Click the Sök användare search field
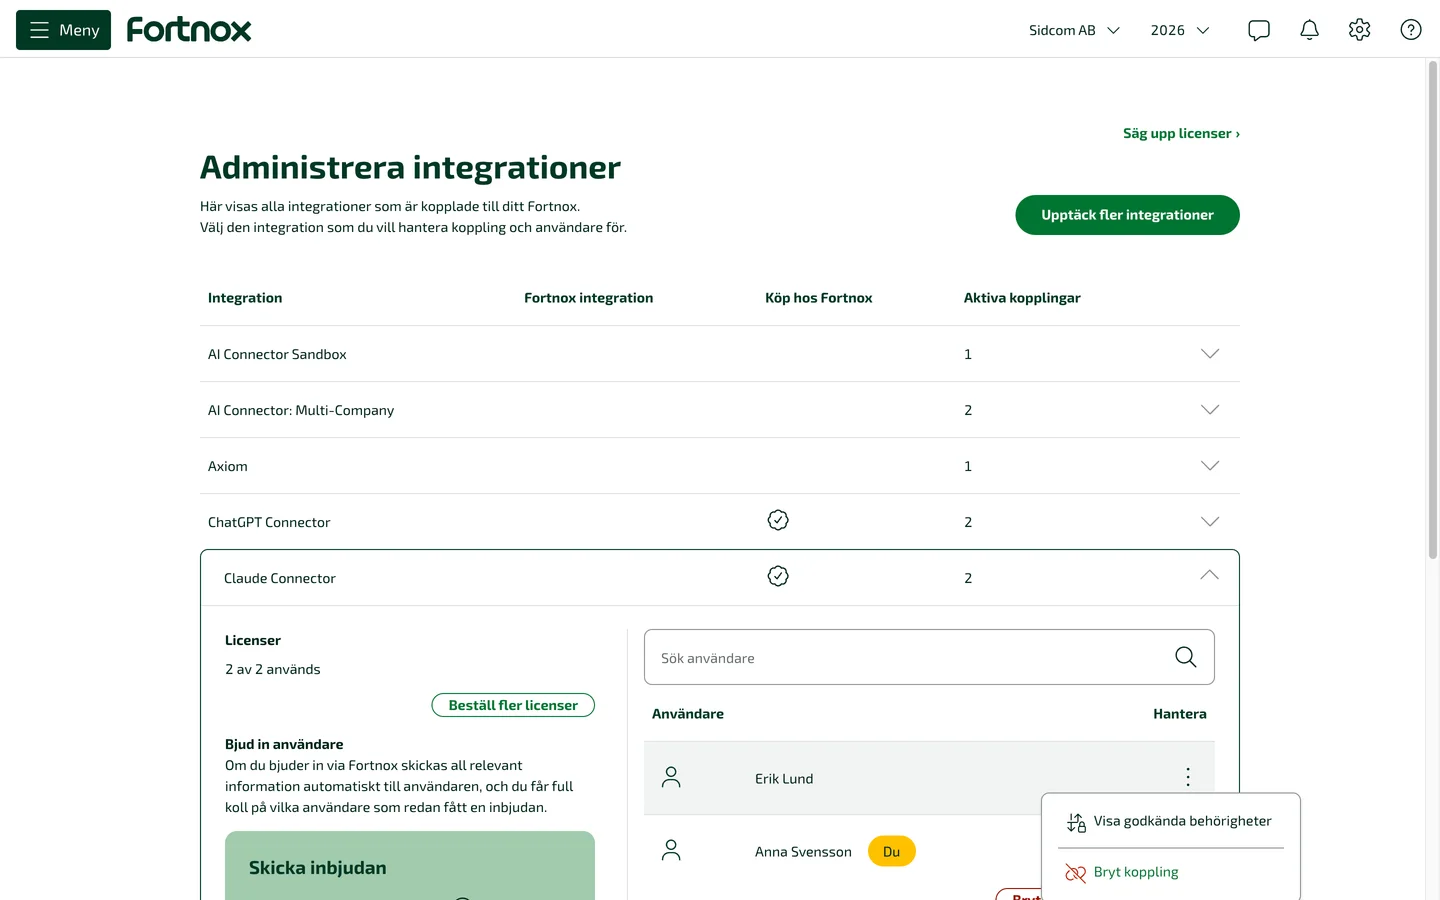Viewport: 1440px width, 900px height. [929, 657]
